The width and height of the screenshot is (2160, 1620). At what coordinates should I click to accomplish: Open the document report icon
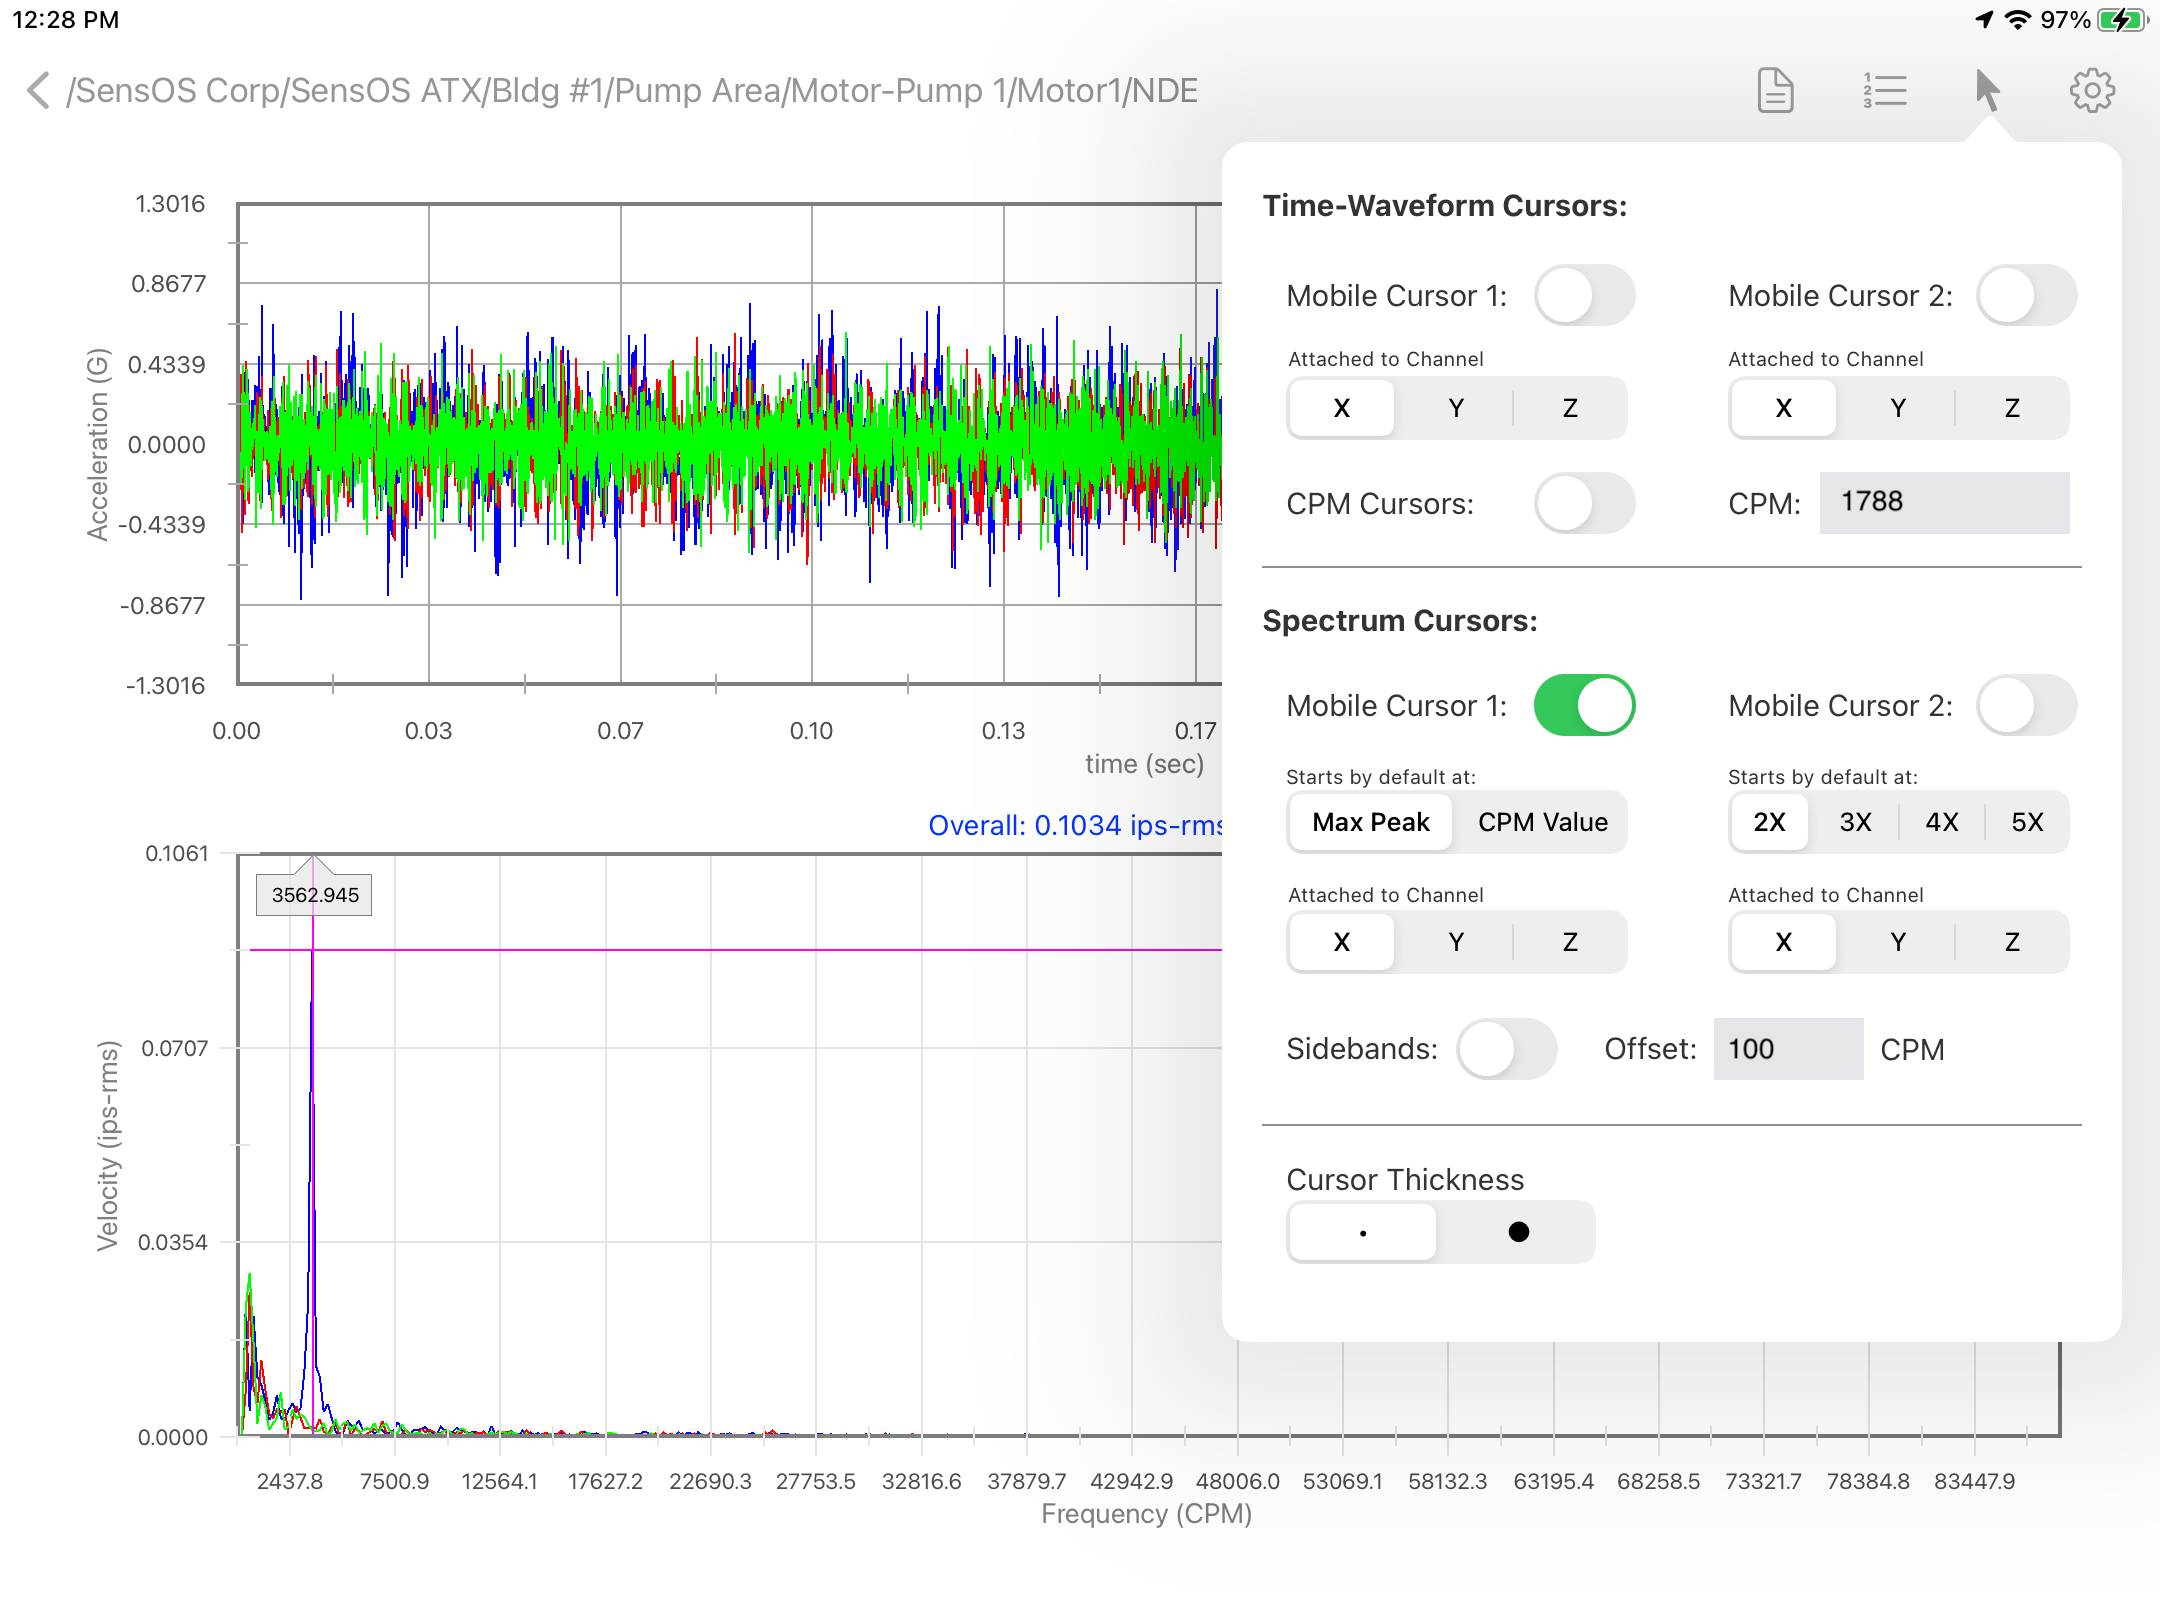[1775, 91]
